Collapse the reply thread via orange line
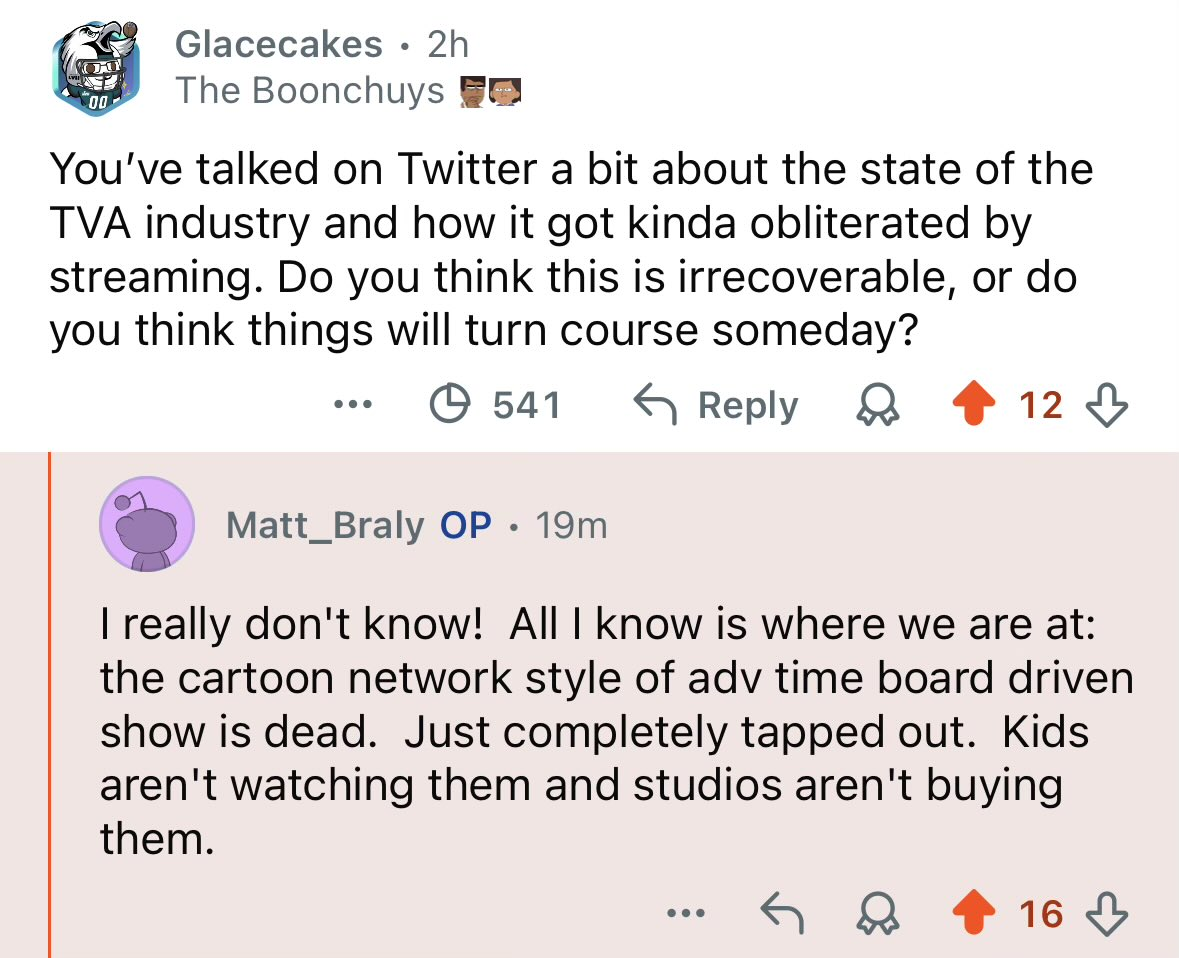Screen dimensions: 1179x958 [50, 700]
